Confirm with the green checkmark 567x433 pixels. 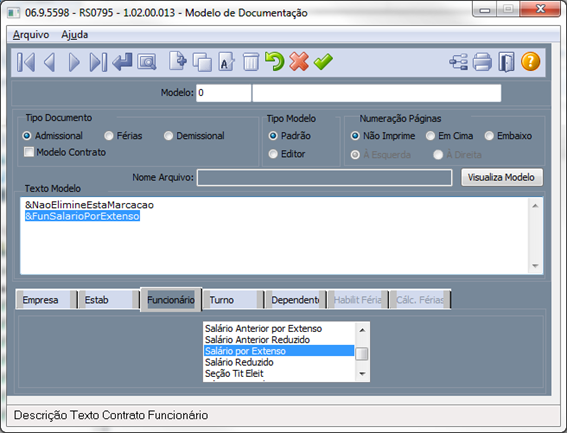coord(323,61)
